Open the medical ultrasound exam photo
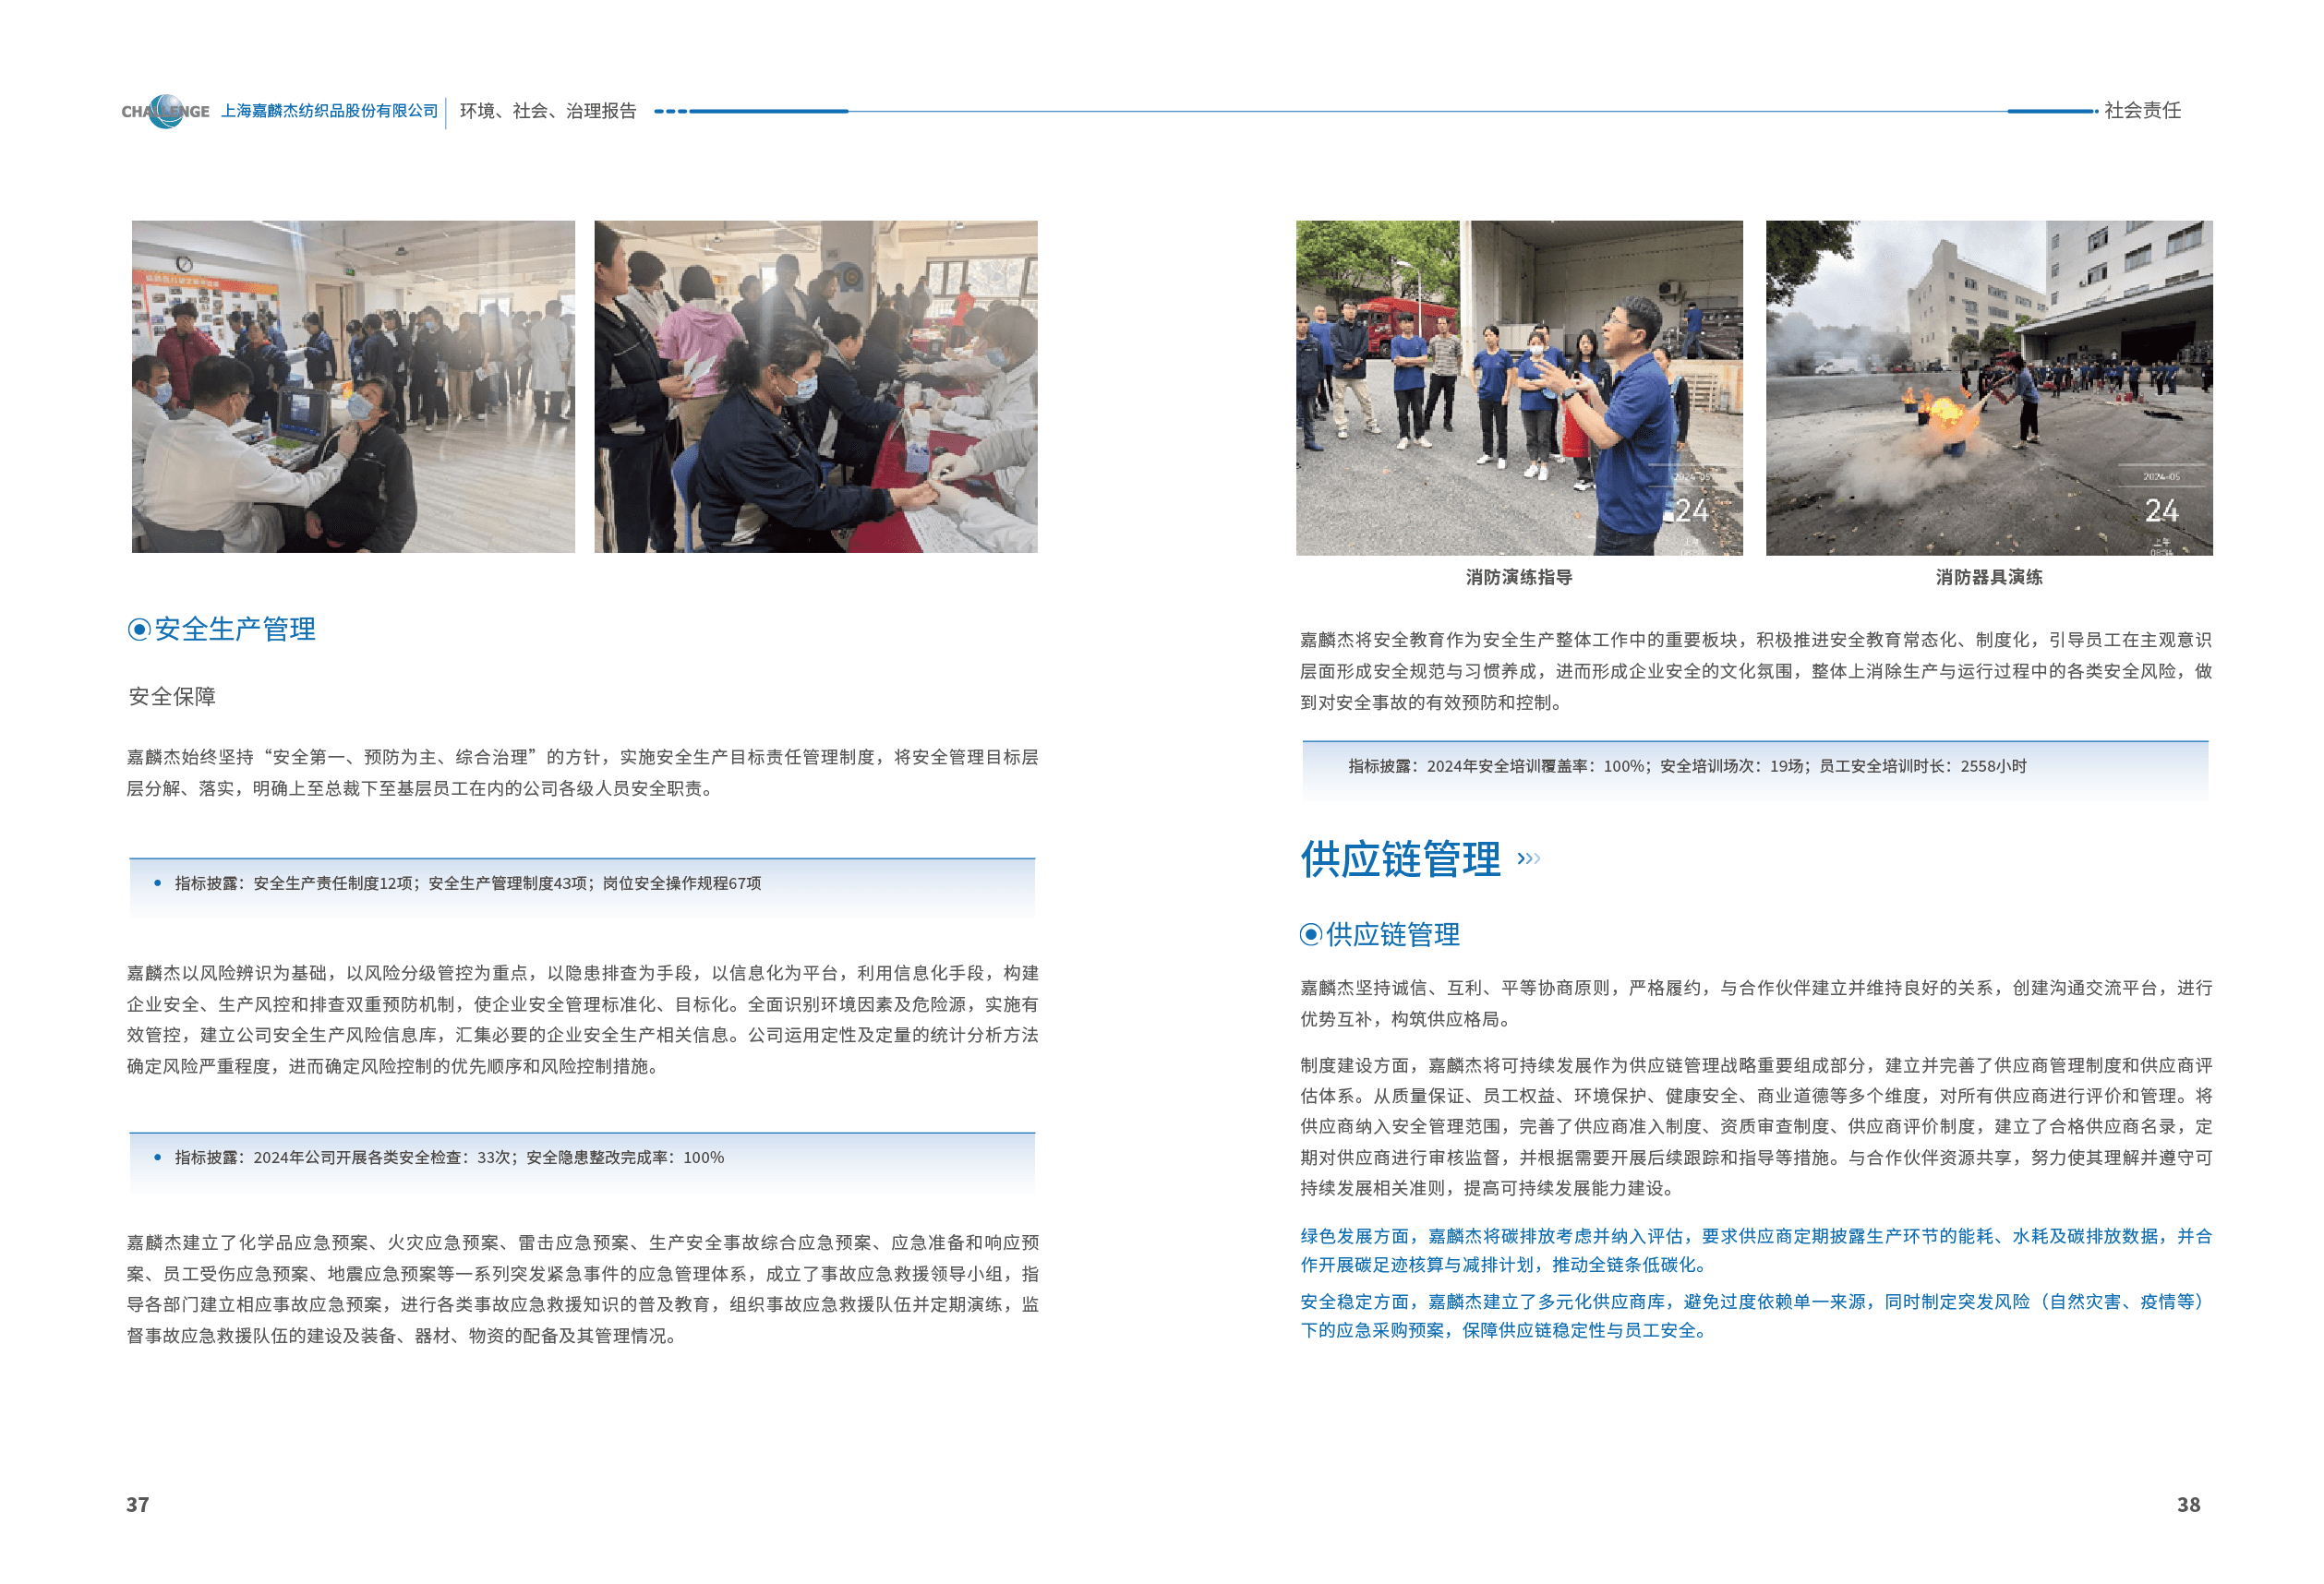The width and height of the screenshot is (2324, 1584). coord(353,386)
